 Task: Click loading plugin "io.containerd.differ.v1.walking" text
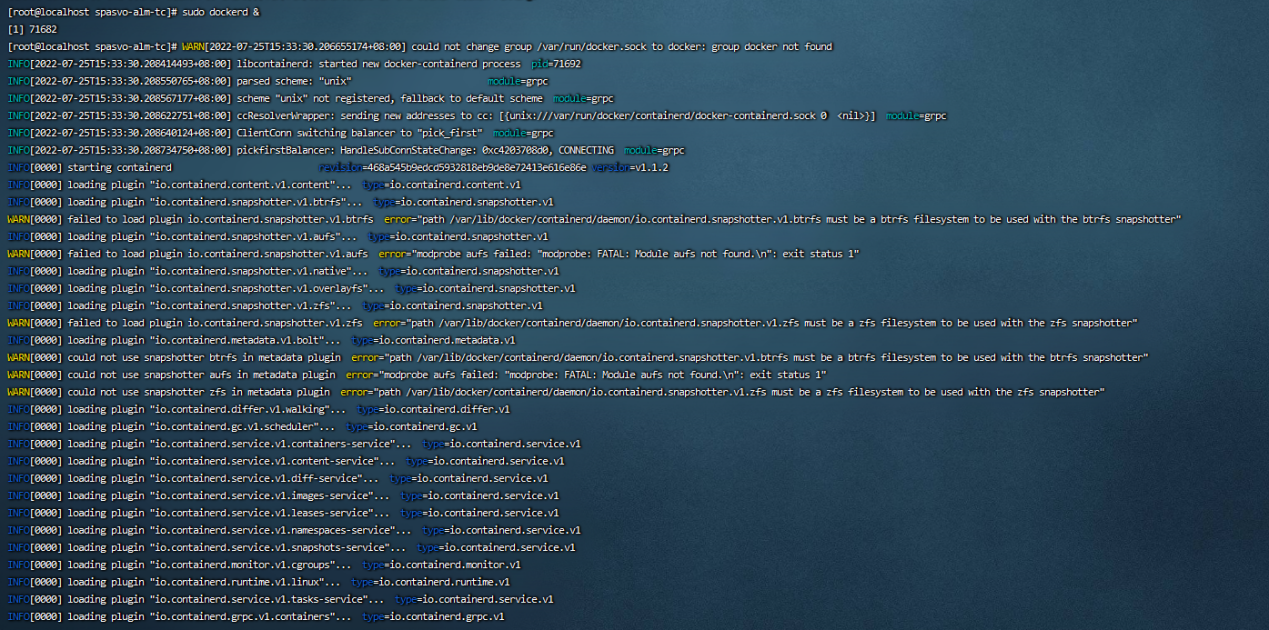click(207, 409)
